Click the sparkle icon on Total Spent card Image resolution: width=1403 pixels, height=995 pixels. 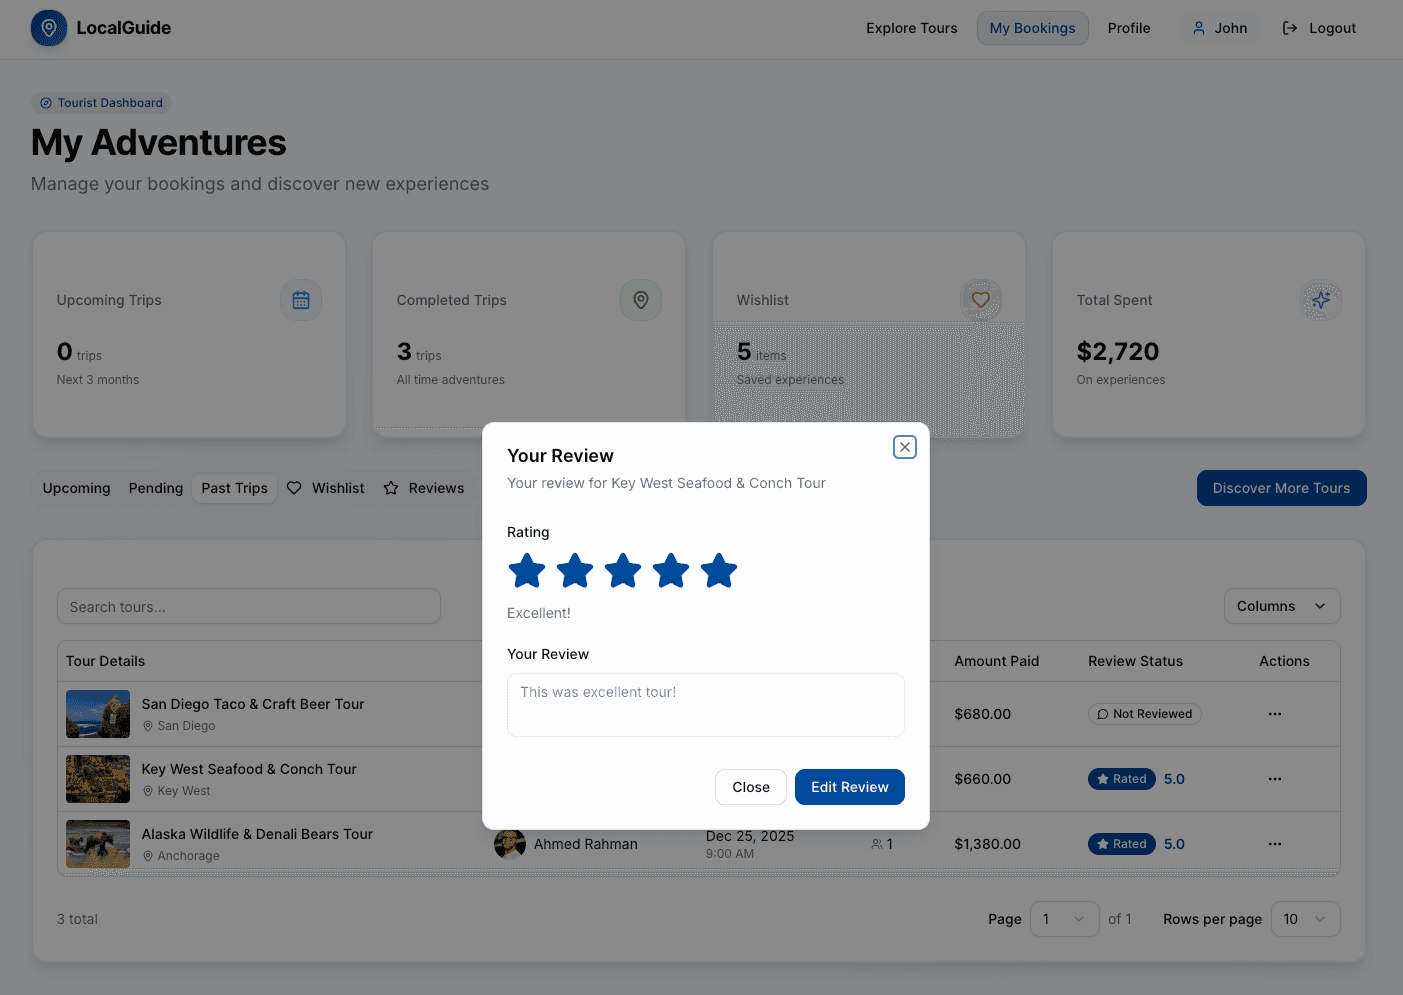click(x=1321, y=300)
